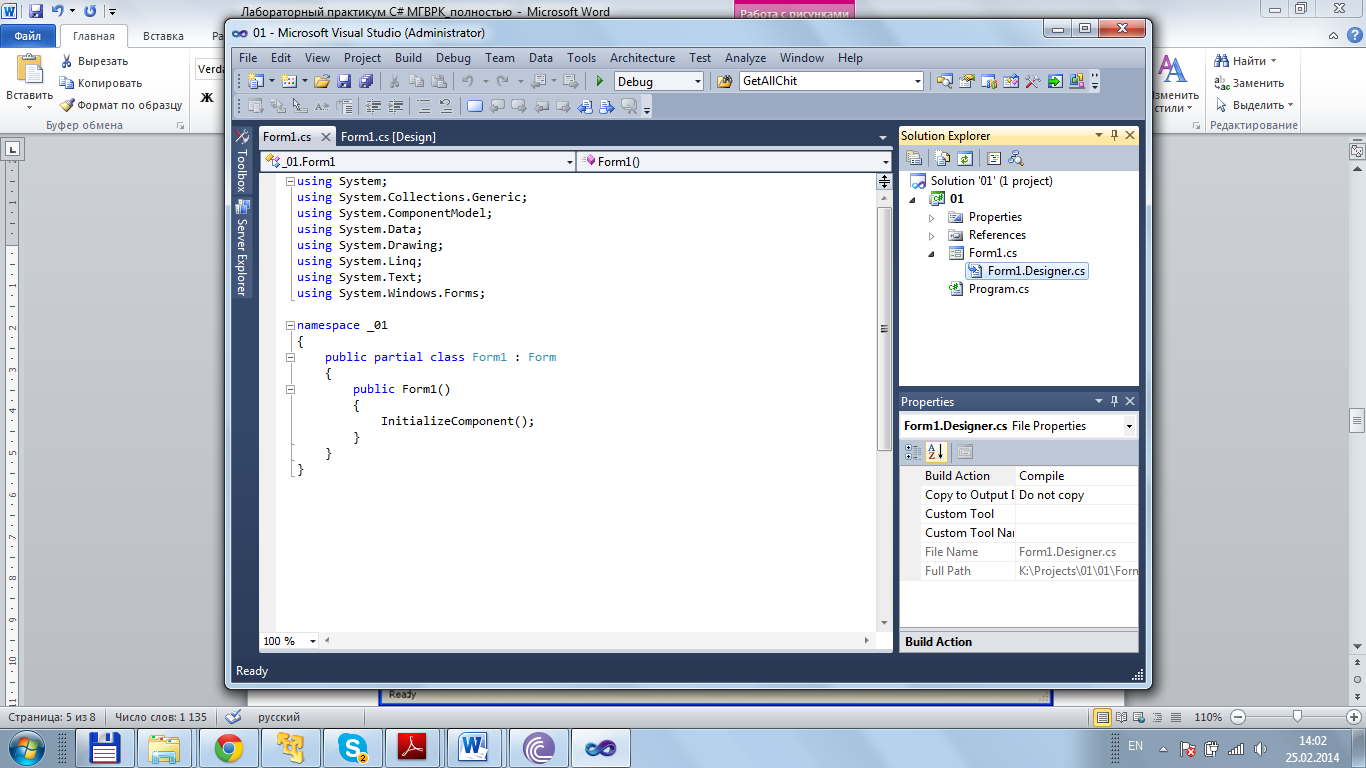
Task: Click the Uncomment selected lines icon
Action: point(446,105)
